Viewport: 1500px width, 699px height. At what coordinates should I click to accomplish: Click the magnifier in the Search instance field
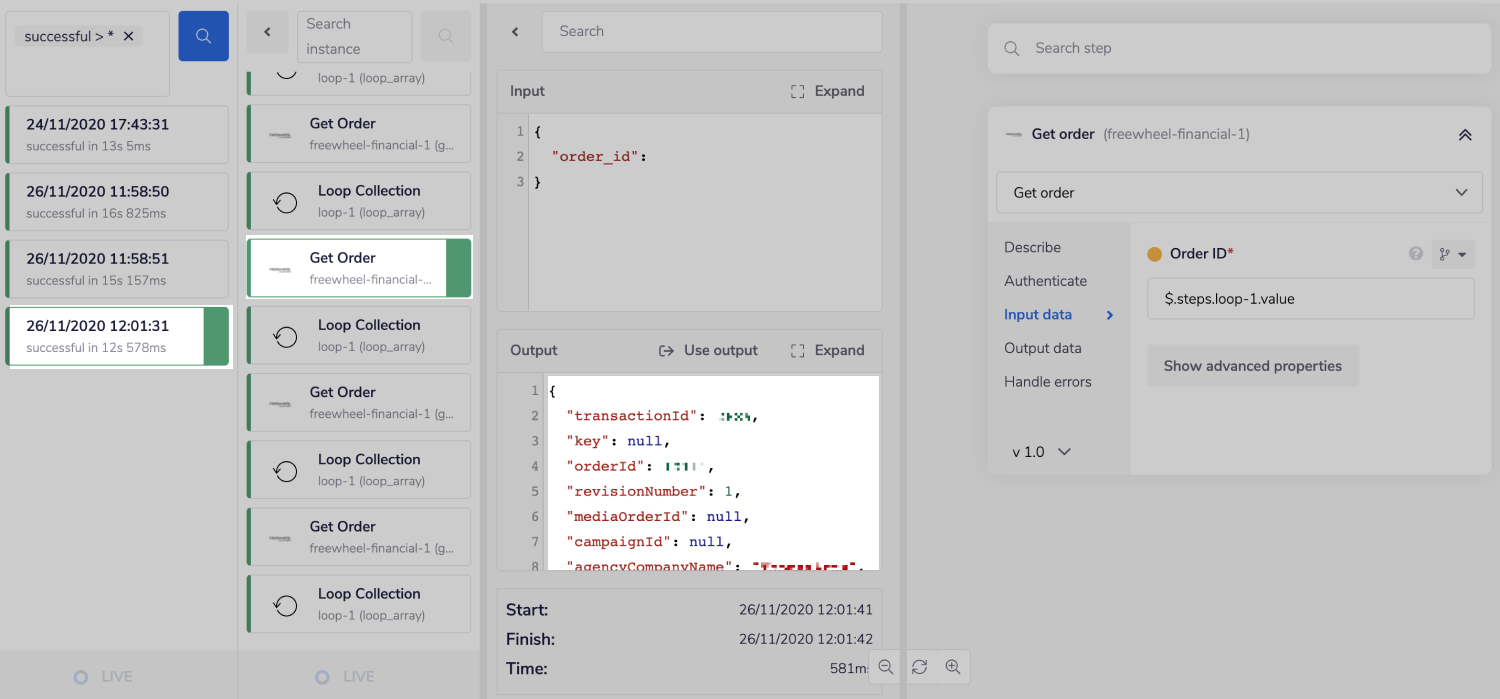coord(446,36)
